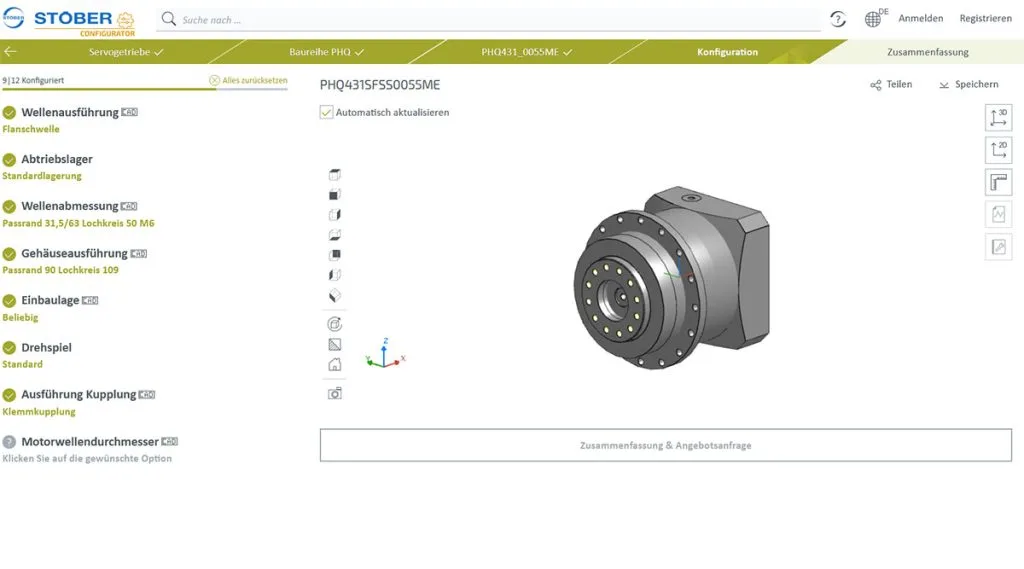Click the XYZ axis orientation gizmo
Screen dimensions: 1024x569
pos(385,353)
